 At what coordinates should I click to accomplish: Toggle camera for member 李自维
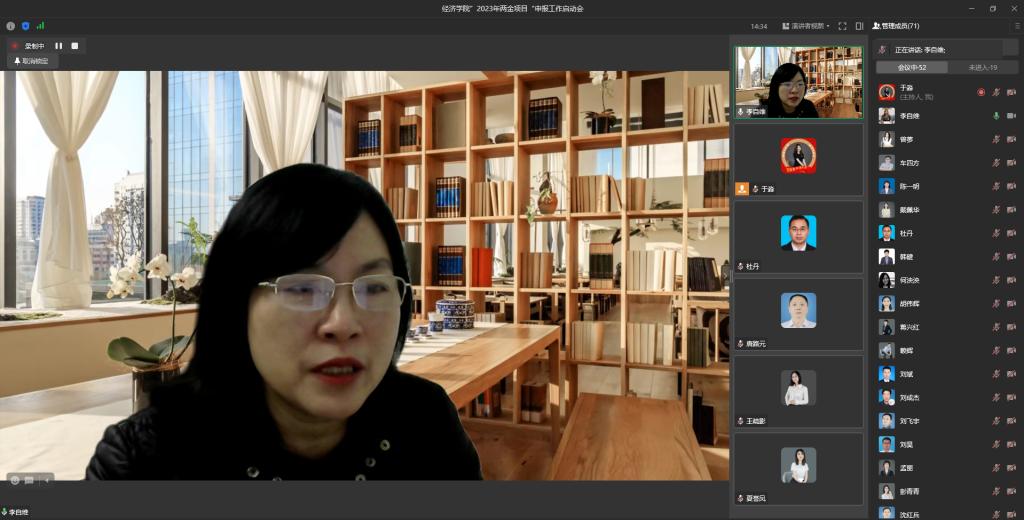tap(1011, 115)
